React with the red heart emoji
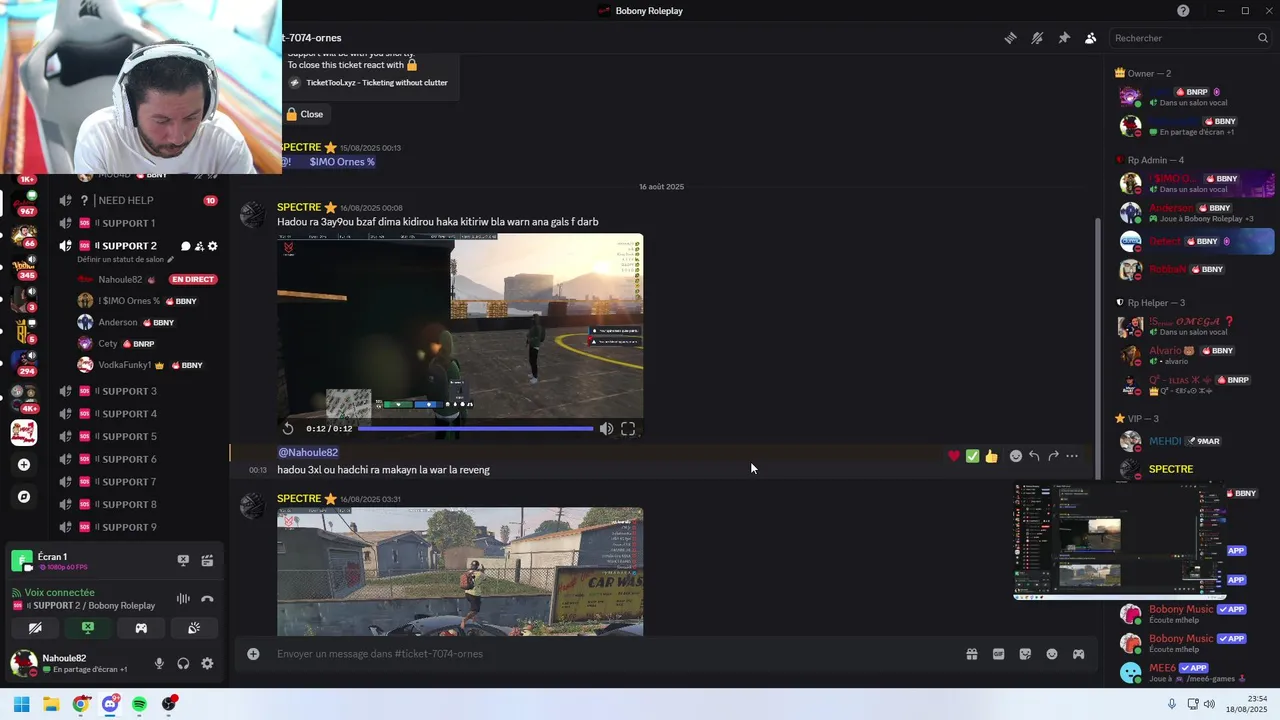This screenshot has height=720, width=1280. (x=954, y=456)
